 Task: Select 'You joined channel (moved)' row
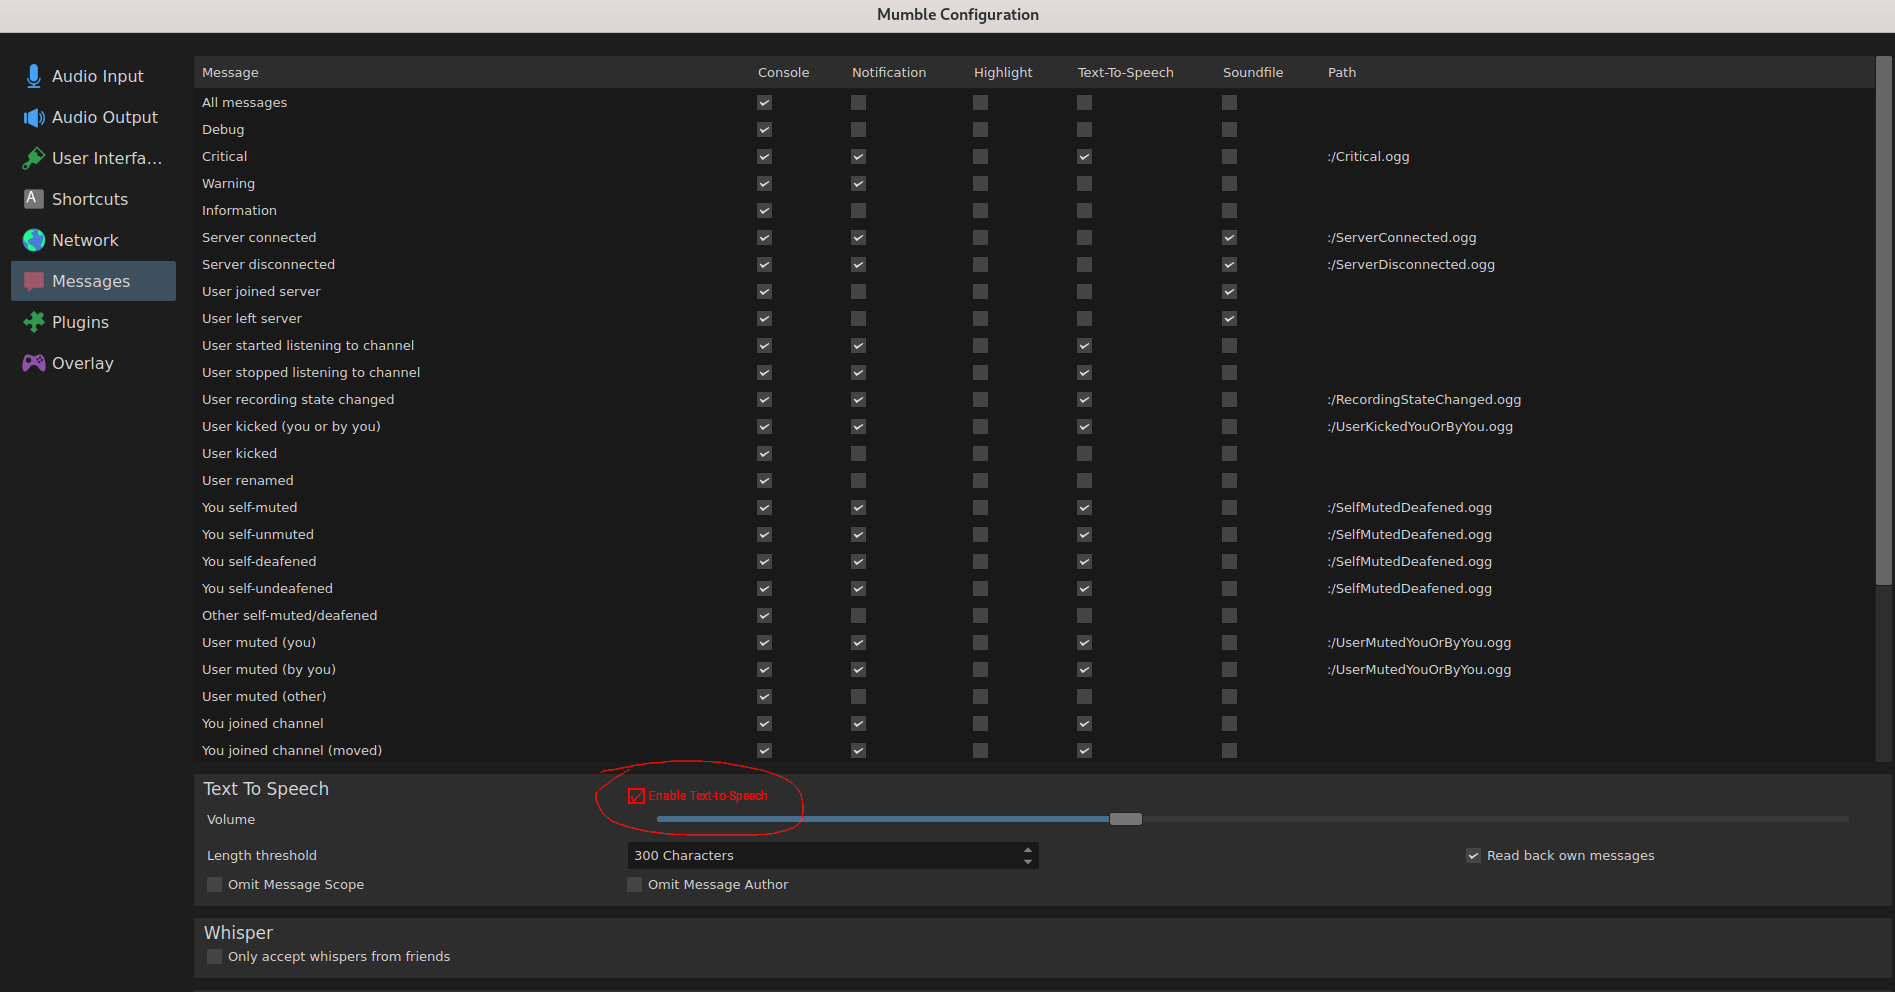click(292, 750)
